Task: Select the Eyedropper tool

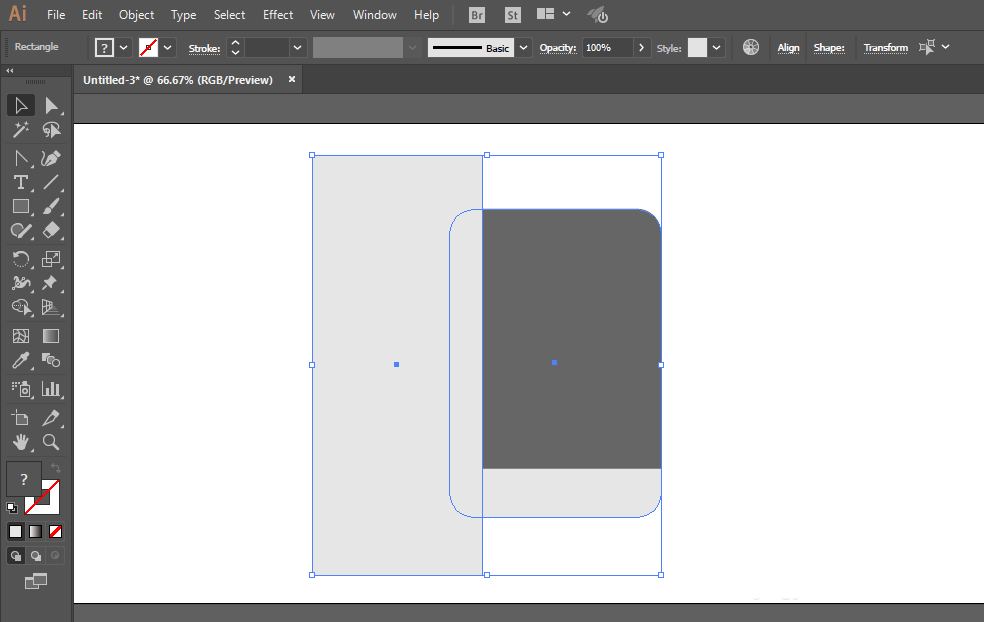Action: pos(21,361)
